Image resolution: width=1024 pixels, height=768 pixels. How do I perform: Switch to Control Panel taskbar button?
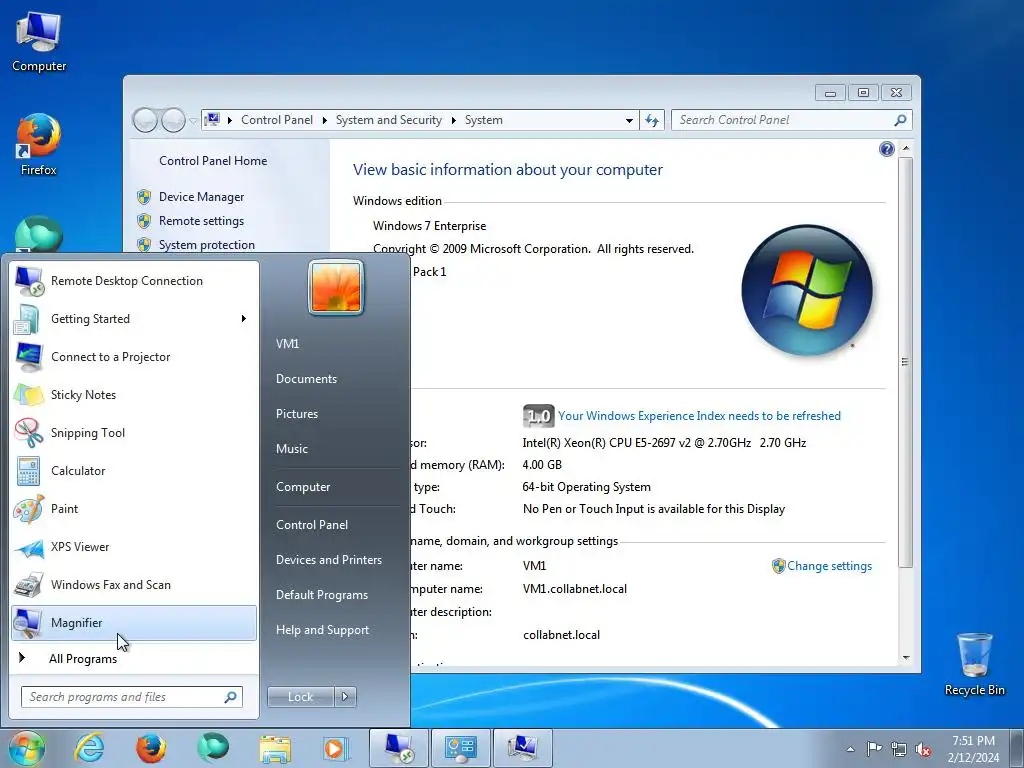460,748
